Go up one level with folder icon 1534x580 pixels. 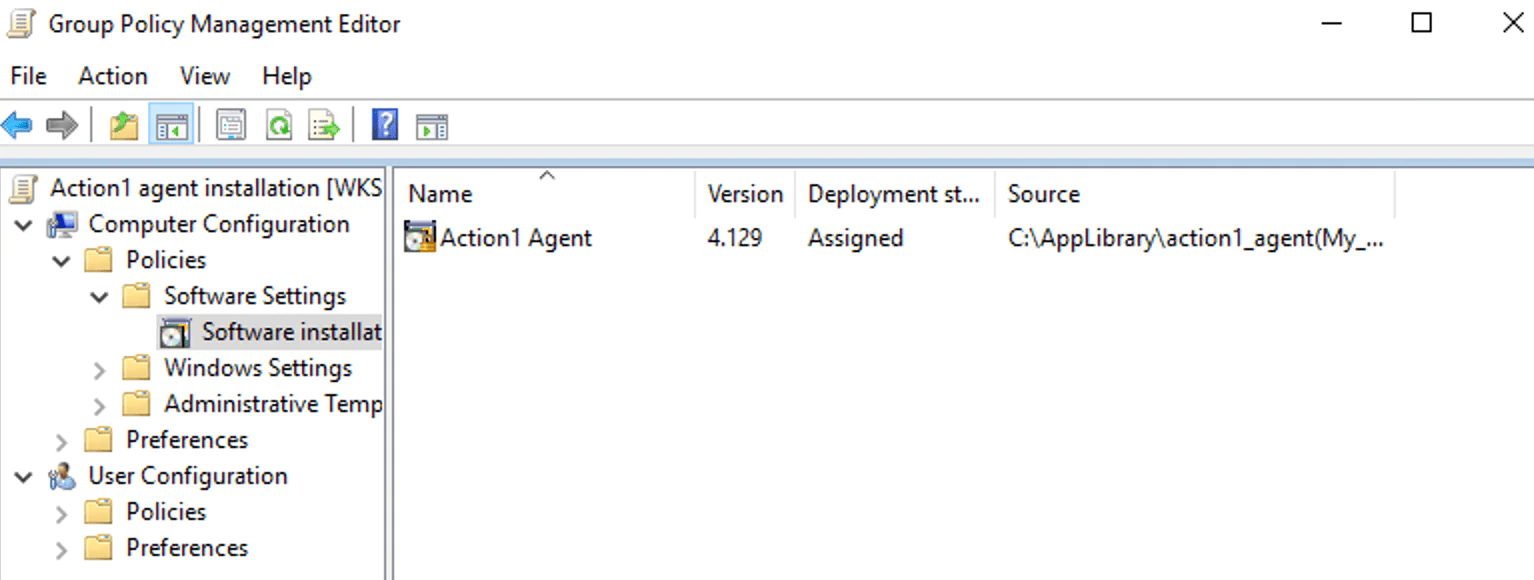click(x=124, y=126)
